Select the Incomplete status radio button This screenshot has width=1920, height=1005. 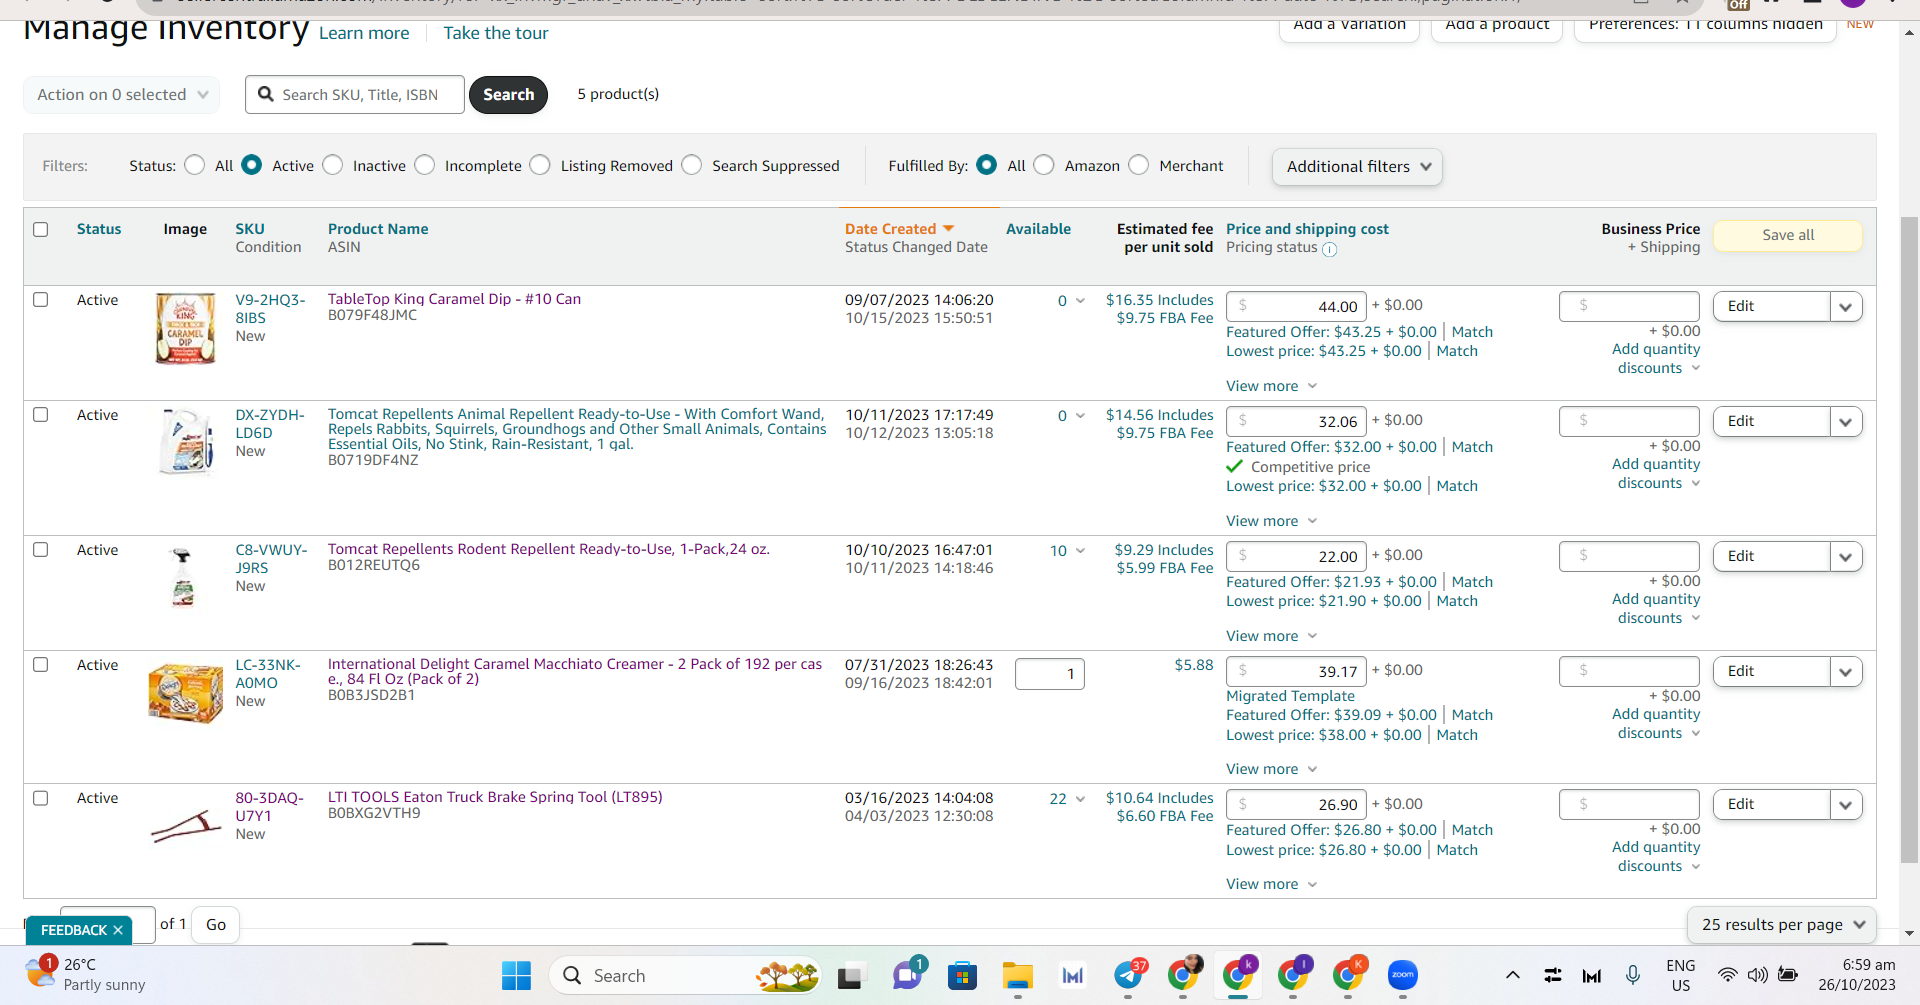425,165
